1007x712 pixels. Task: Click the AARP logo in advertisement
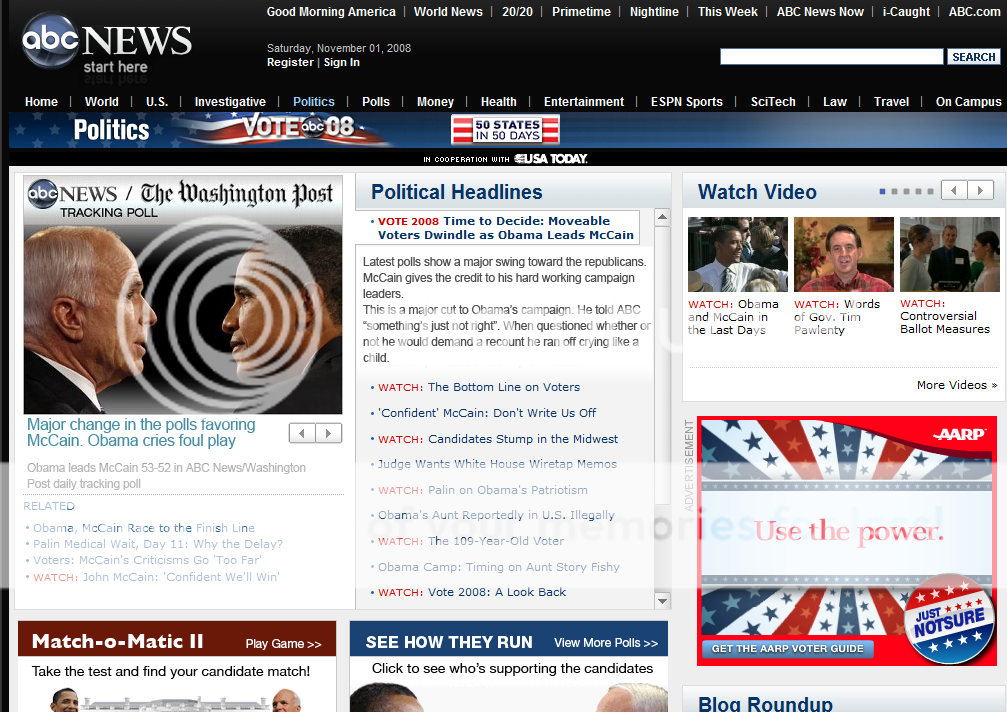[959, 435]
